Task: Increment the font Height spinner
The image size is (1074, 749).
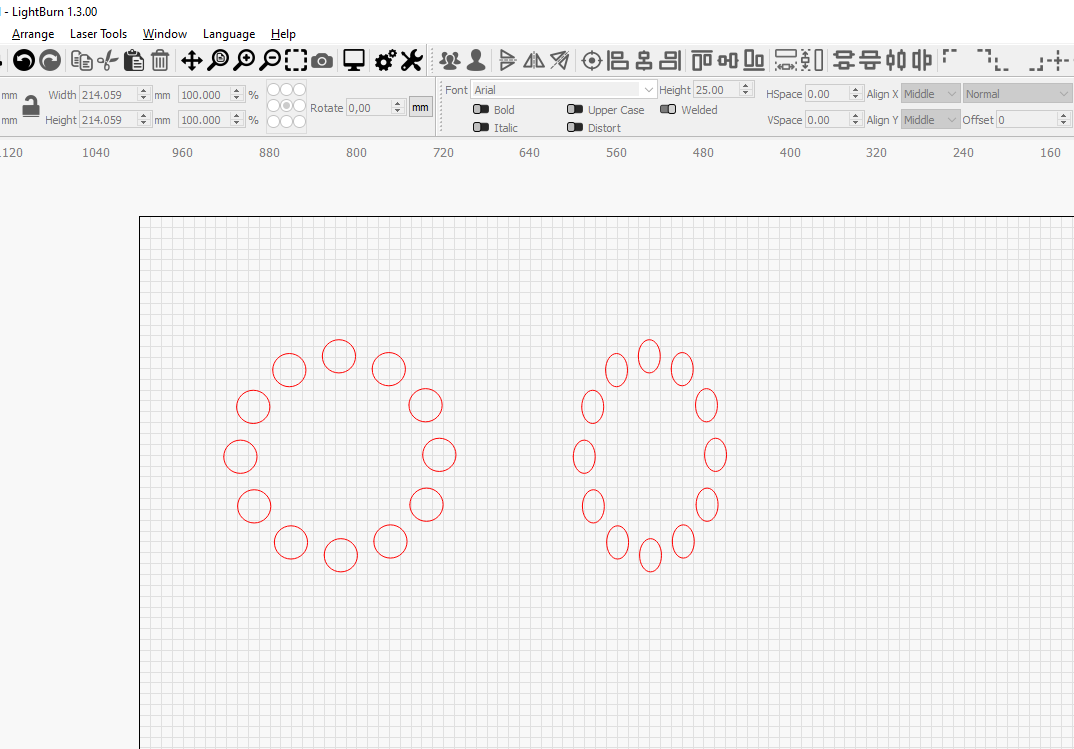Action: (x=747, y=86)
